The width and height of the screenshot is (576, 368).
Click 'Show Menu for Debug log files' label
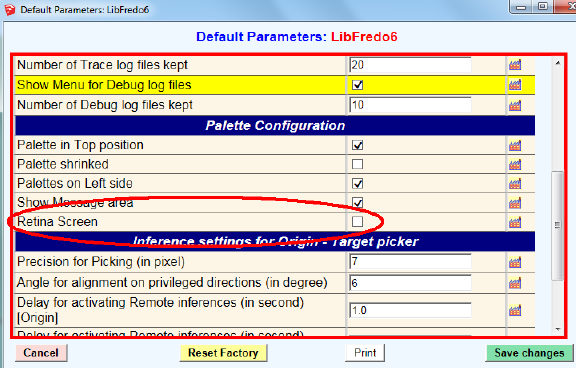[x=104, y=85]
